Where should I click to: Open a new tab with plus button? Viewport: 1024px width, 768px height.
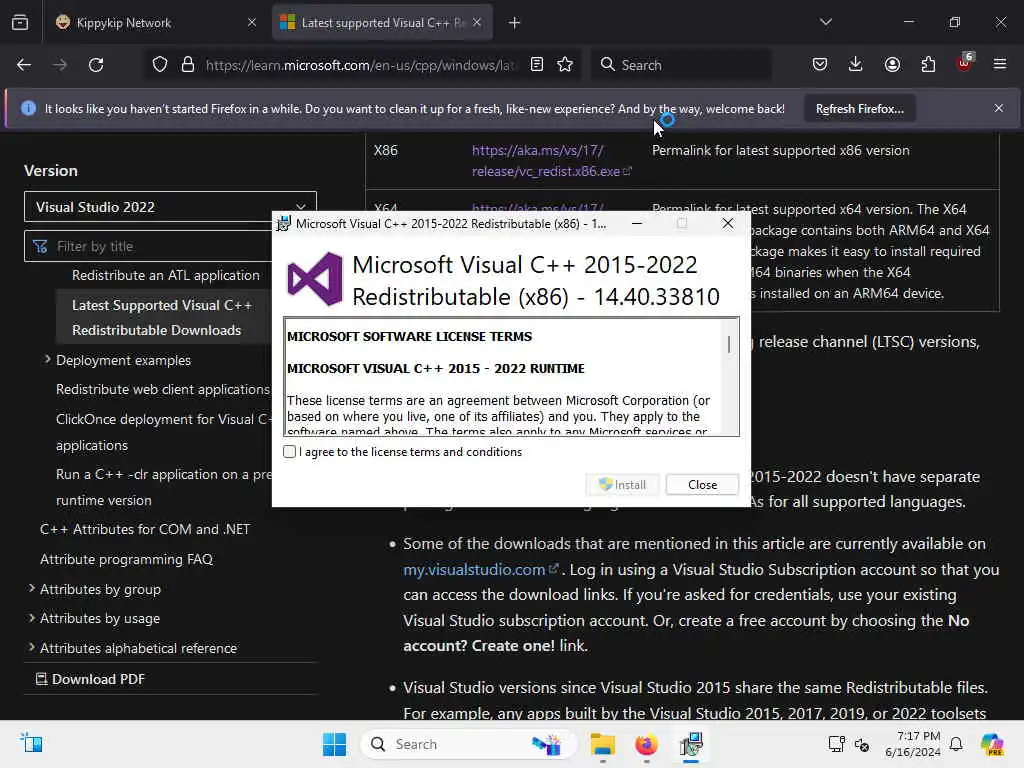[x=515, y=23]
